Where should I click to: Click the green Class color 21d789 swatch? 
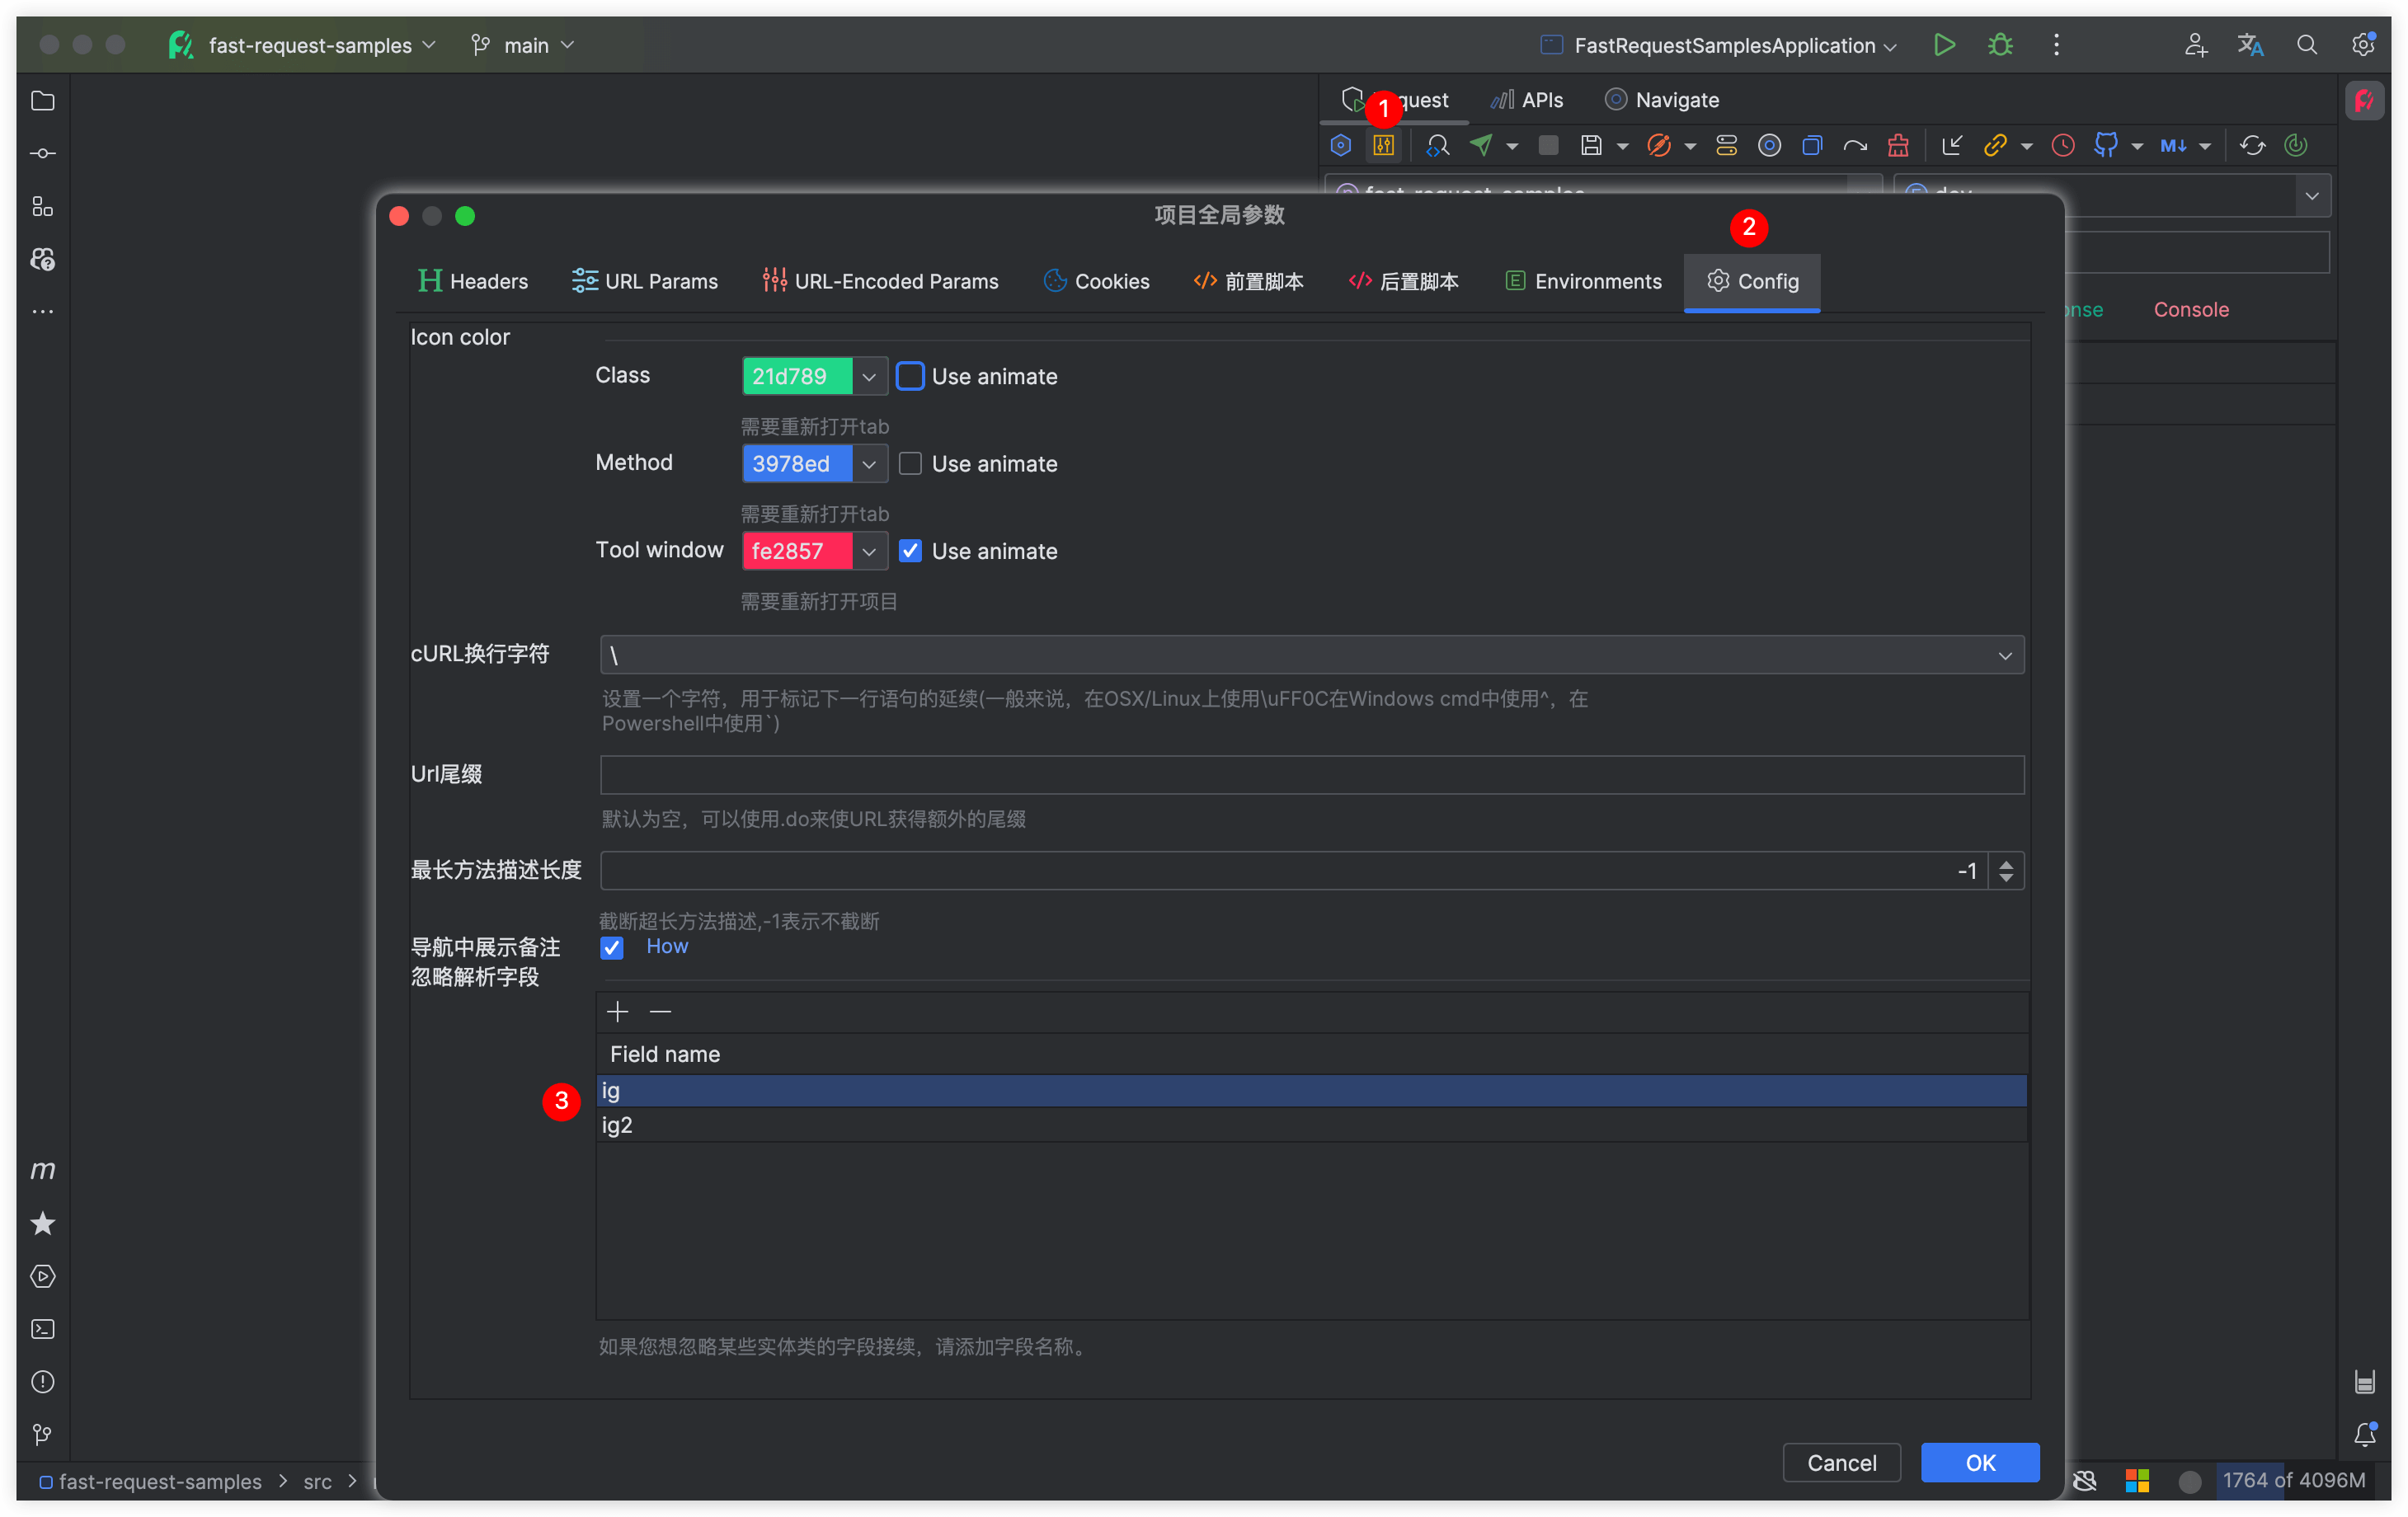click(796, 376)
